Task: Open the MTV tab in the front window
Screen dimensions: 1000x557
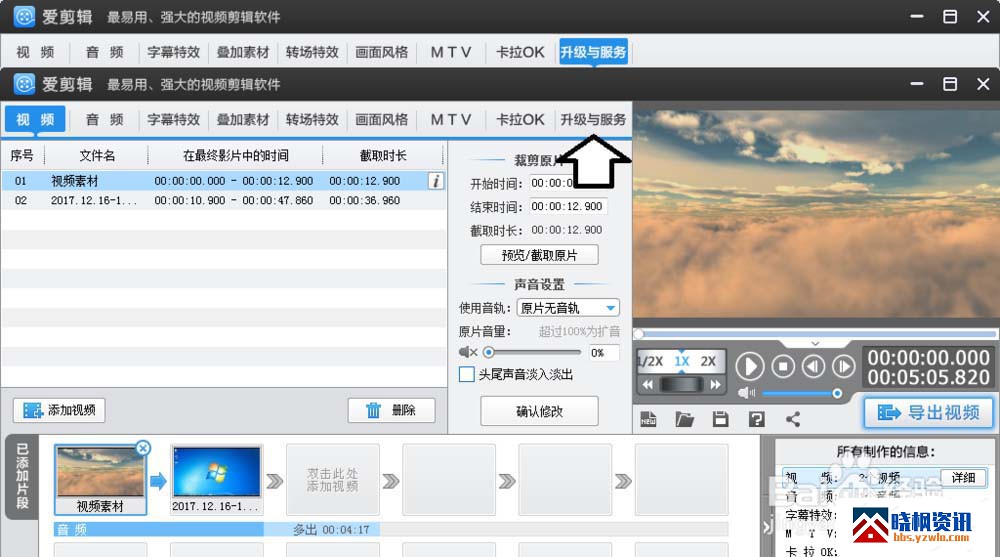Action: (450, 119)
